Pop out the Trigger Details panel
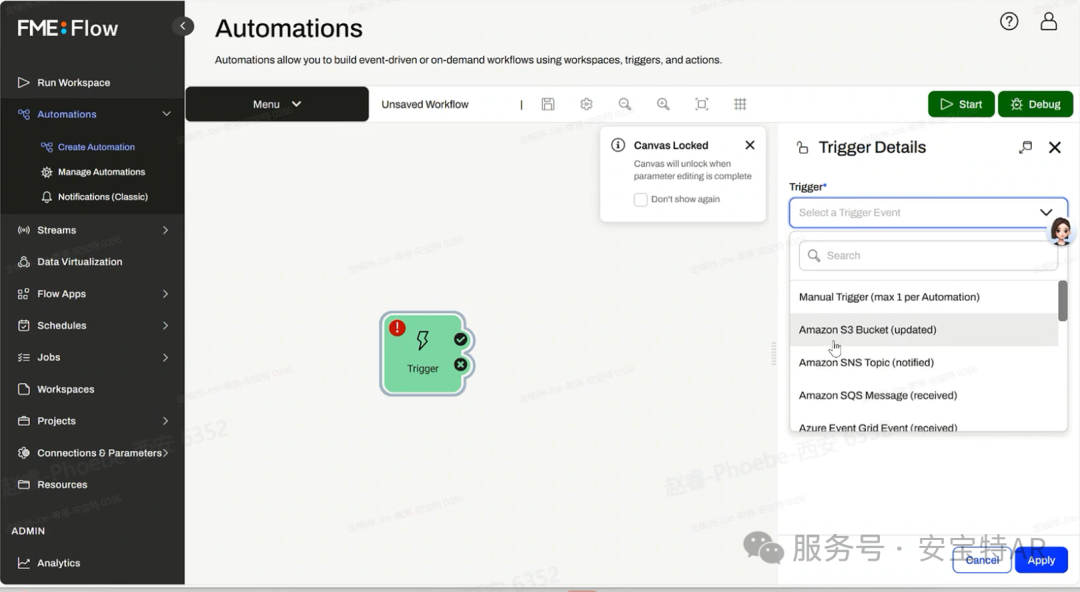Image resolution: width=1080 pixels, height=592 pixels. pos(1026,147)
